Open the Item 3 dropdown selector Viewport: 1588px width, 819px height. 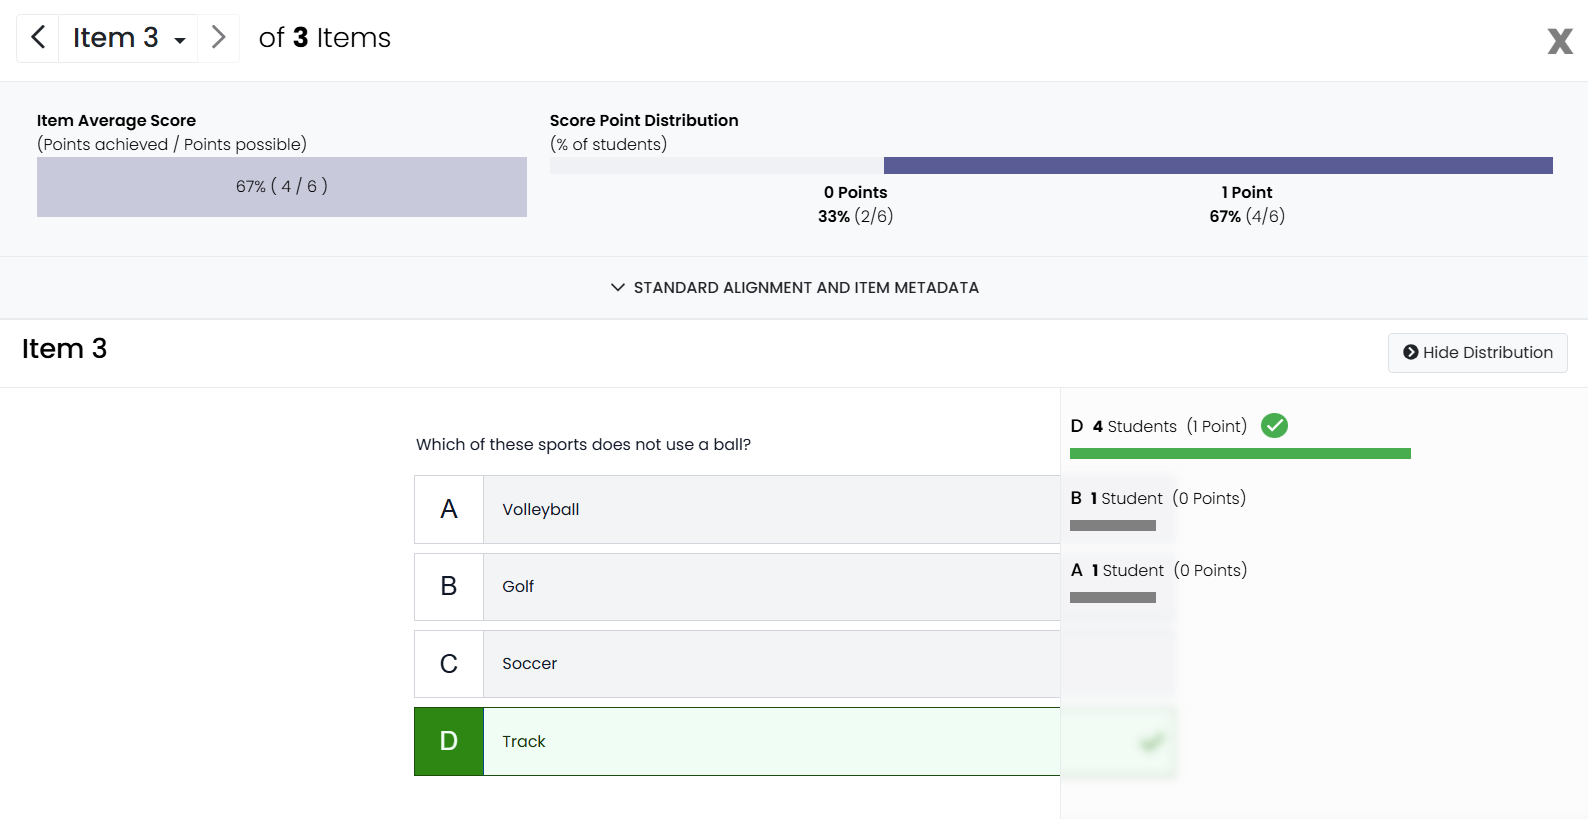point(128,38)
